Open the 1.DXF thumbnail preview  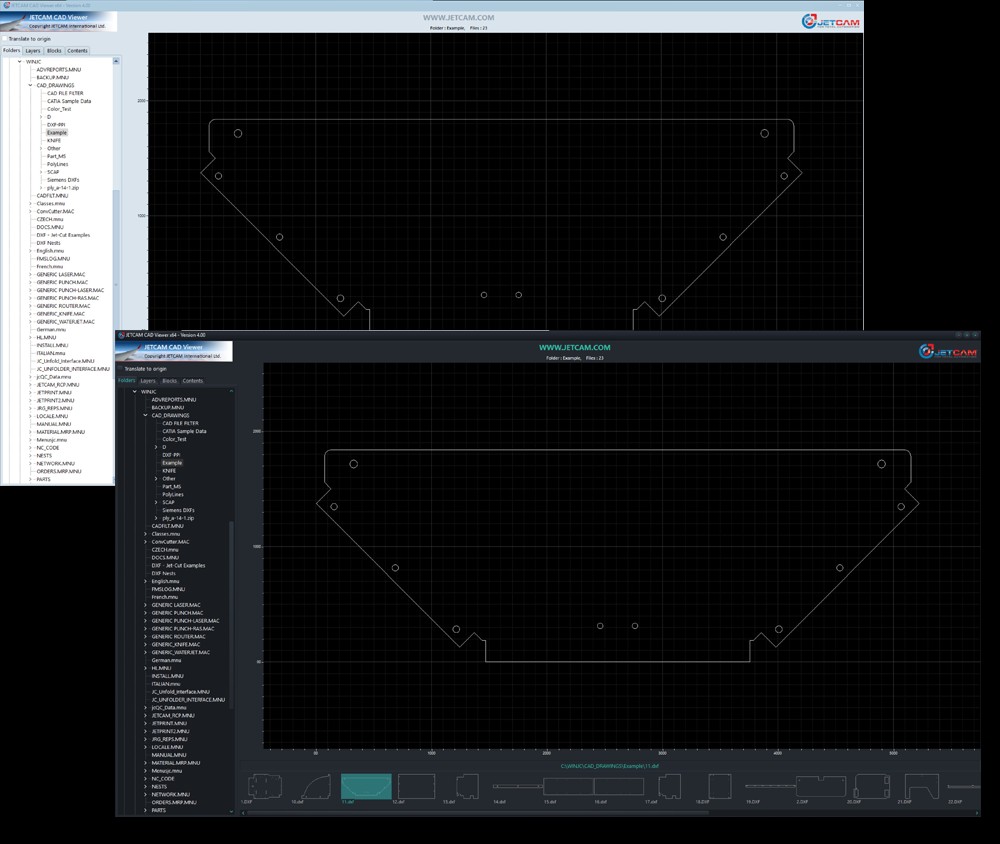[260, 786]
